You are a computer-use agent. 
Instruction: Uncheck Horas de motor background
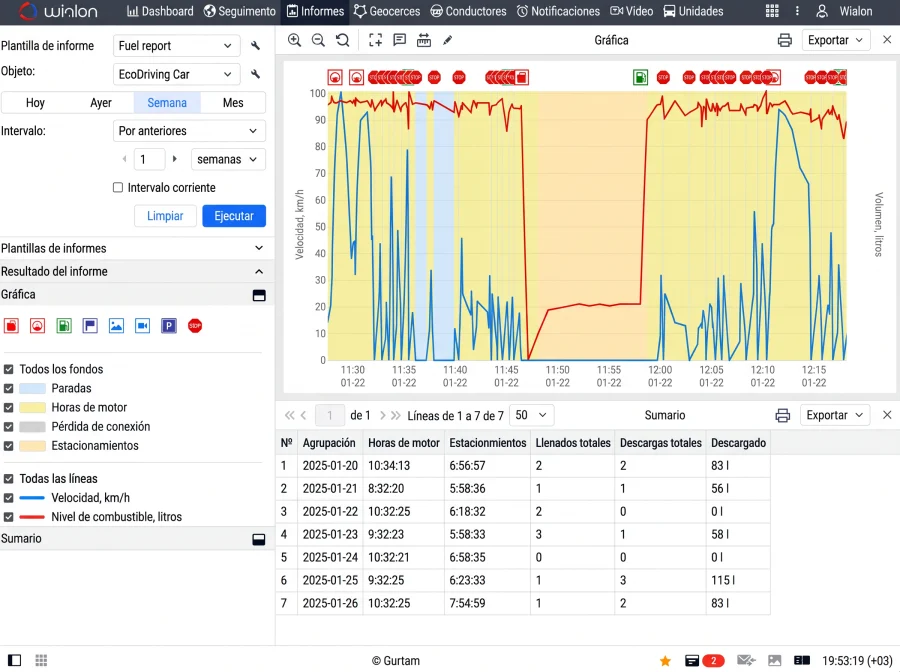pyautogui.click(x=9, y=407)
